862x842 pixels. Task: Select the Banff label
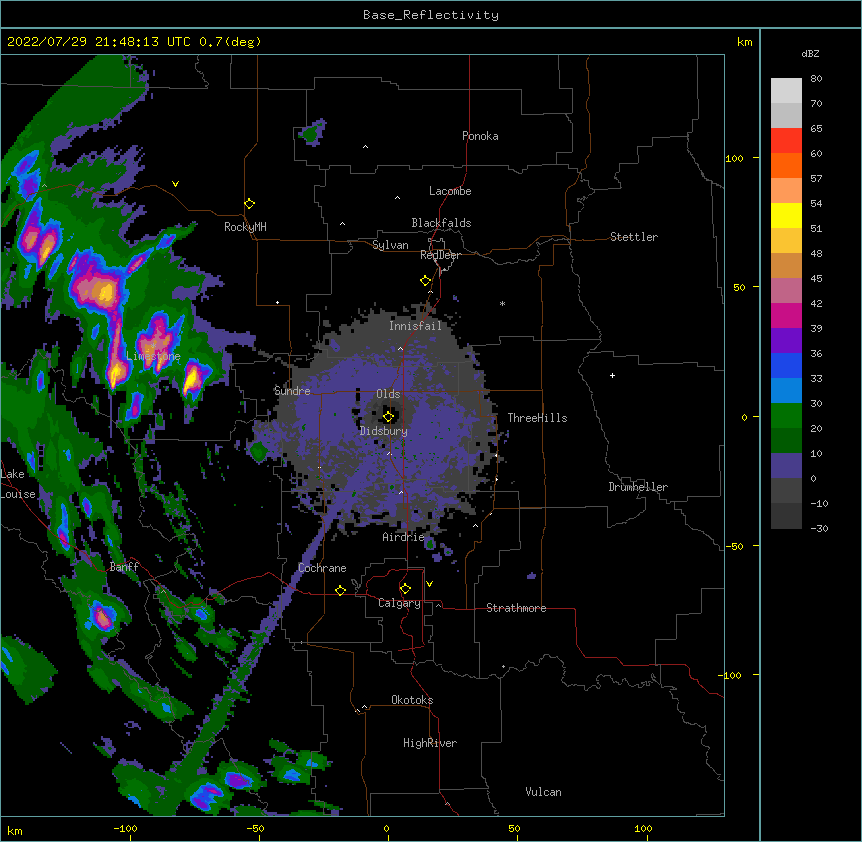124,567
